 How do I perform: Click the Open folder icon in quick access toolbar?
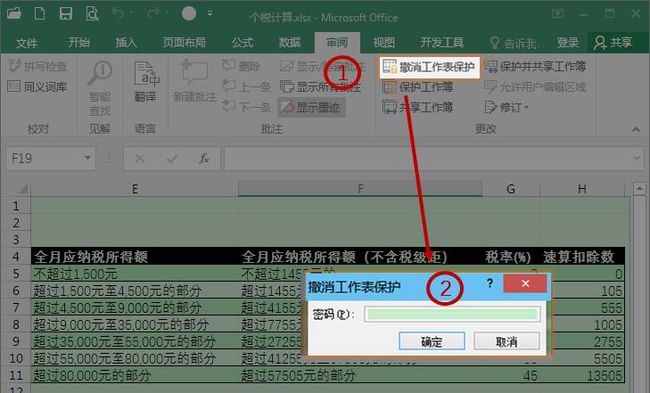(x=15, y=14)
